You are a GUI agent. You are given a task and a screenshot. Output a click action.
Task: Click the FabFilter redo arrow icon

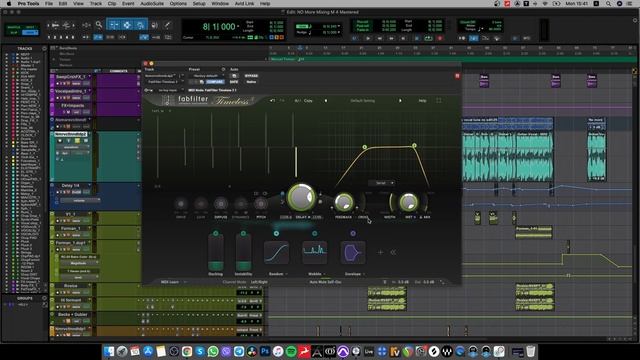(x=282, y=100)
